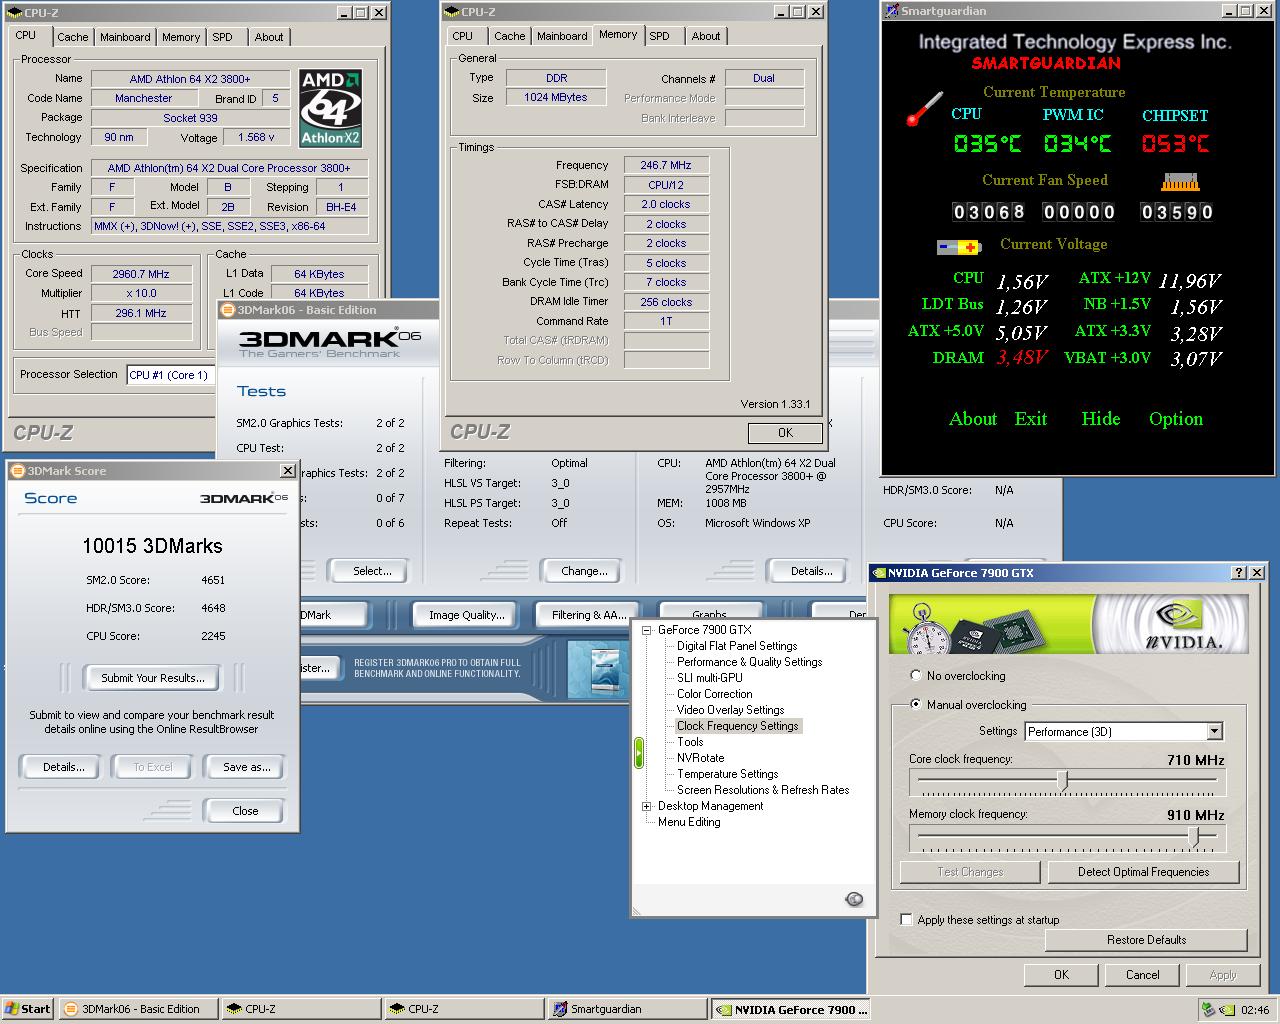Select No overclocking radio button
The image size is (1280, 1024).
point(916,676)
